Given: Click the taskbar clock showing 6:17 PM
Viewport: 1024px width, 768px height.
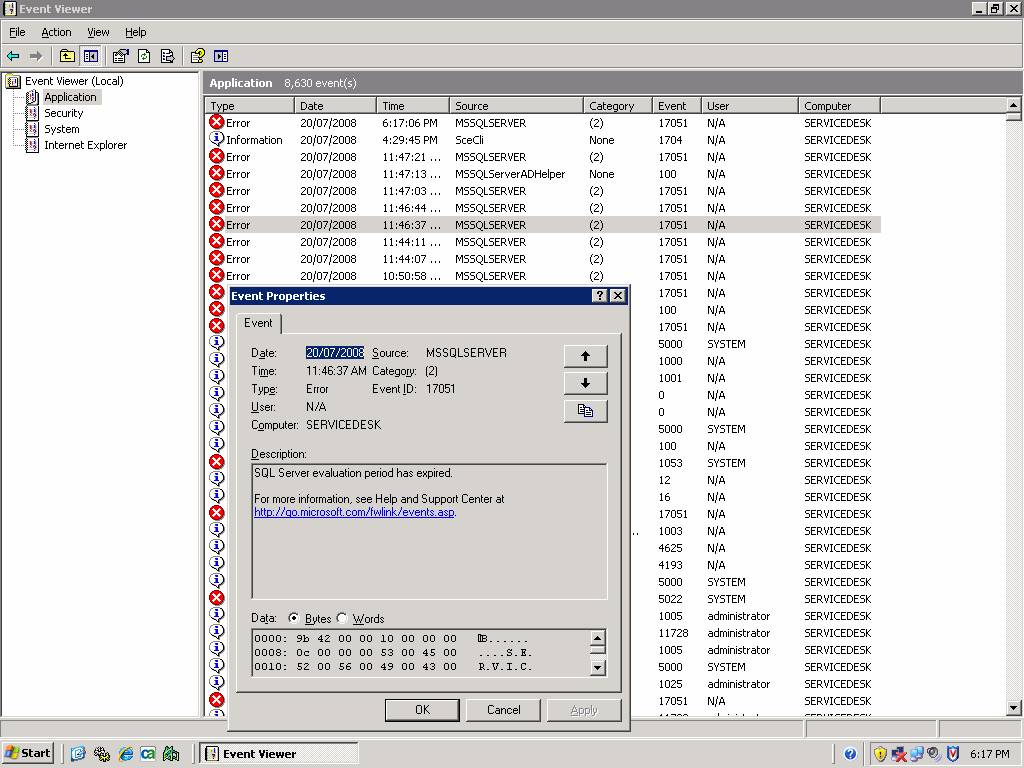Looking at the screenshot, I should [989, 754].
